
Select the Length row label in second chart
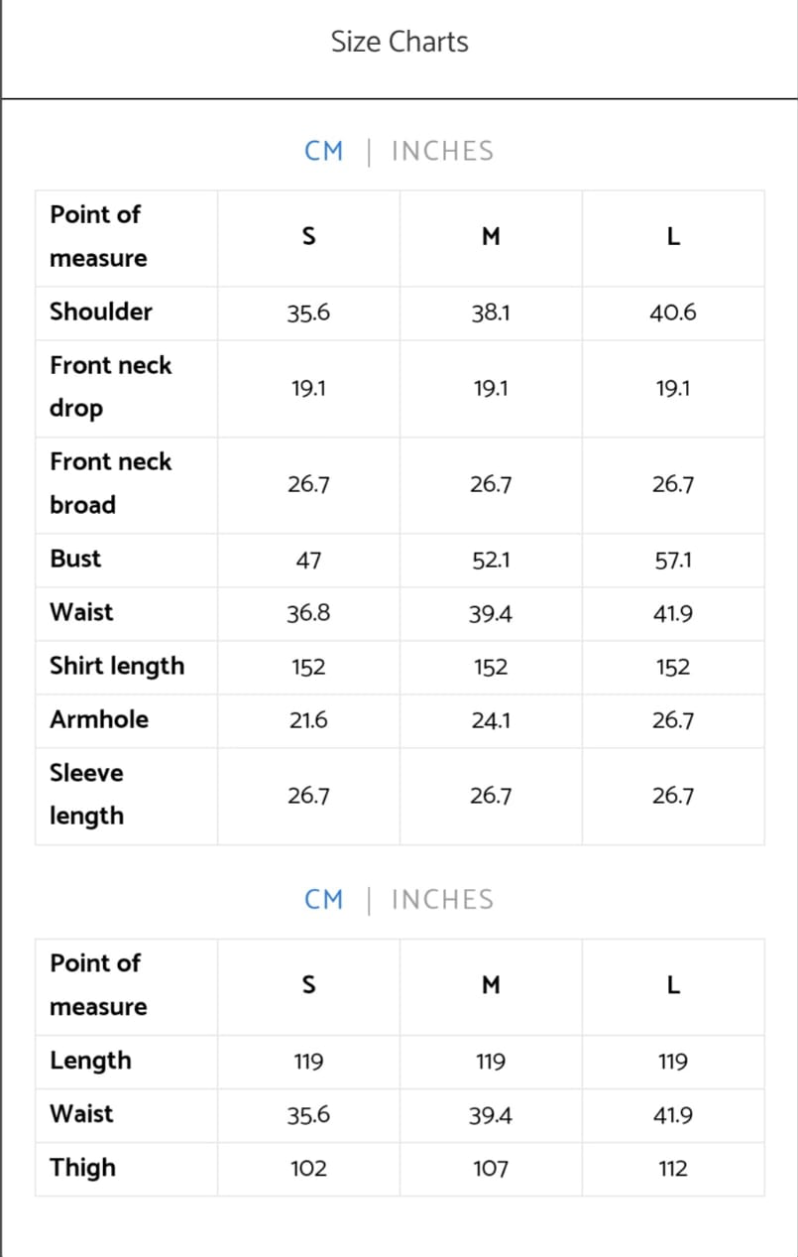coord(90,1061)
